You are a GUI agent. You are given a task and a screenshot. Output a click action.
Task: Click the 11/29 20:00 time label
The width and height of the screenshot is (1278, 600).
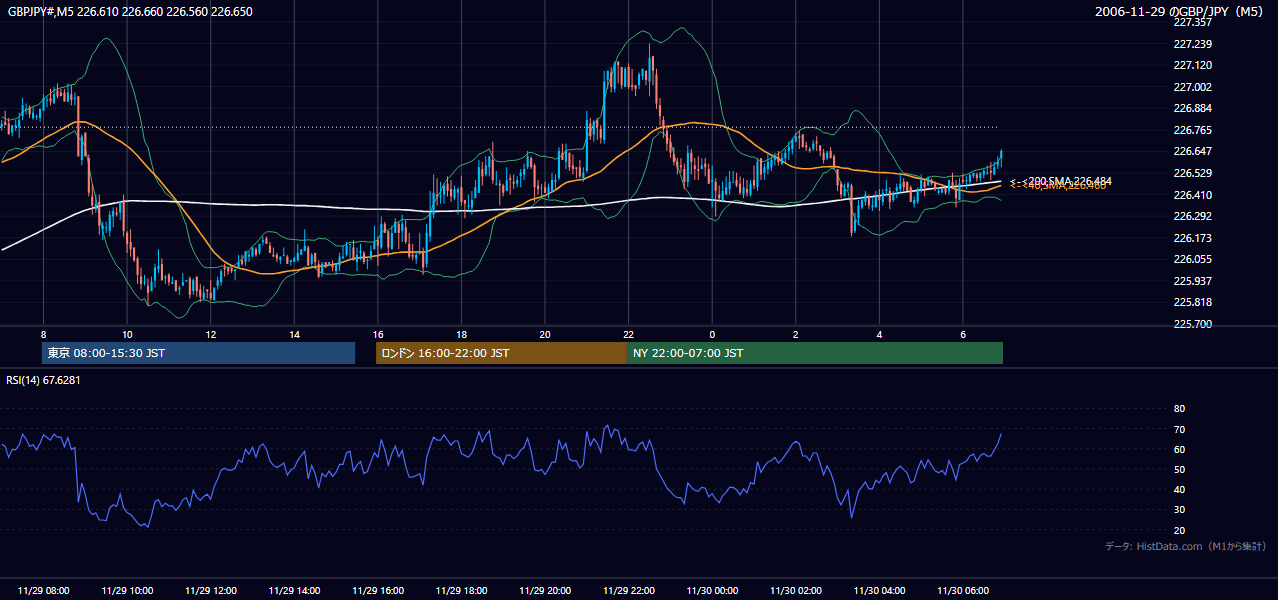point(545,591)
